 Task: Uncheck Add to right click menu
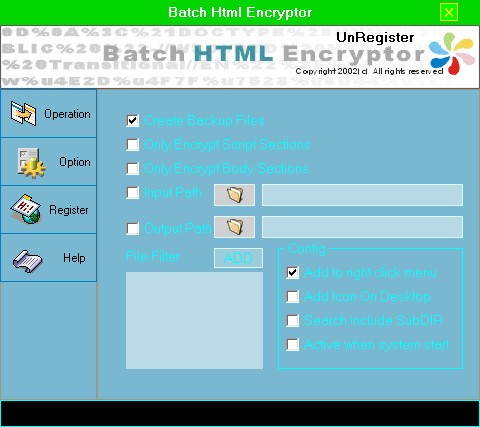point(293,273)
